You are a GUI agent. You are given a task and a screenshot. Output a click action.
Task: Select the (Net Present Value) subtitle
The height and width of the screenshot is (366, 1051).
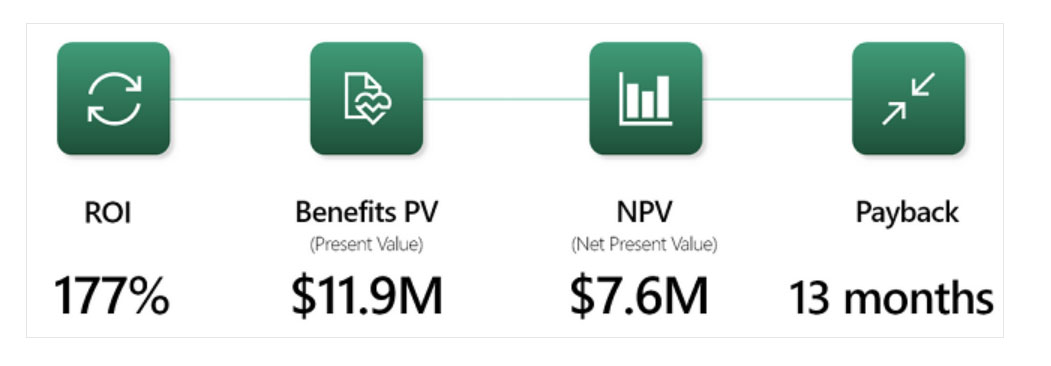tap(644, 245)
